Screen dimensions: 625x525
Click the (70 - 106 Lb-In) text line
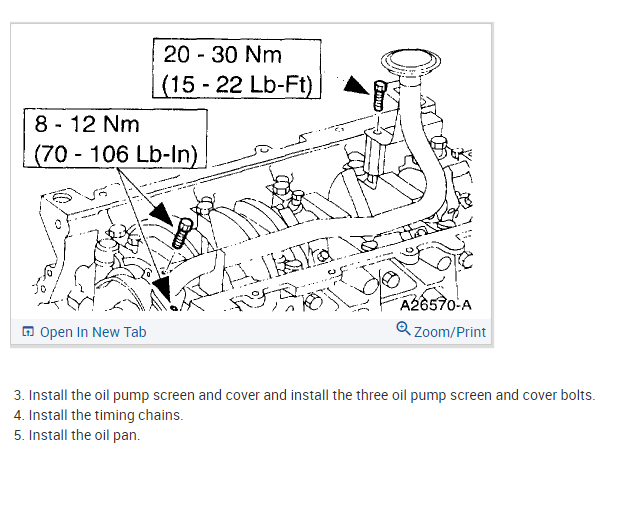pyautogui.click(x=116, y=154)
